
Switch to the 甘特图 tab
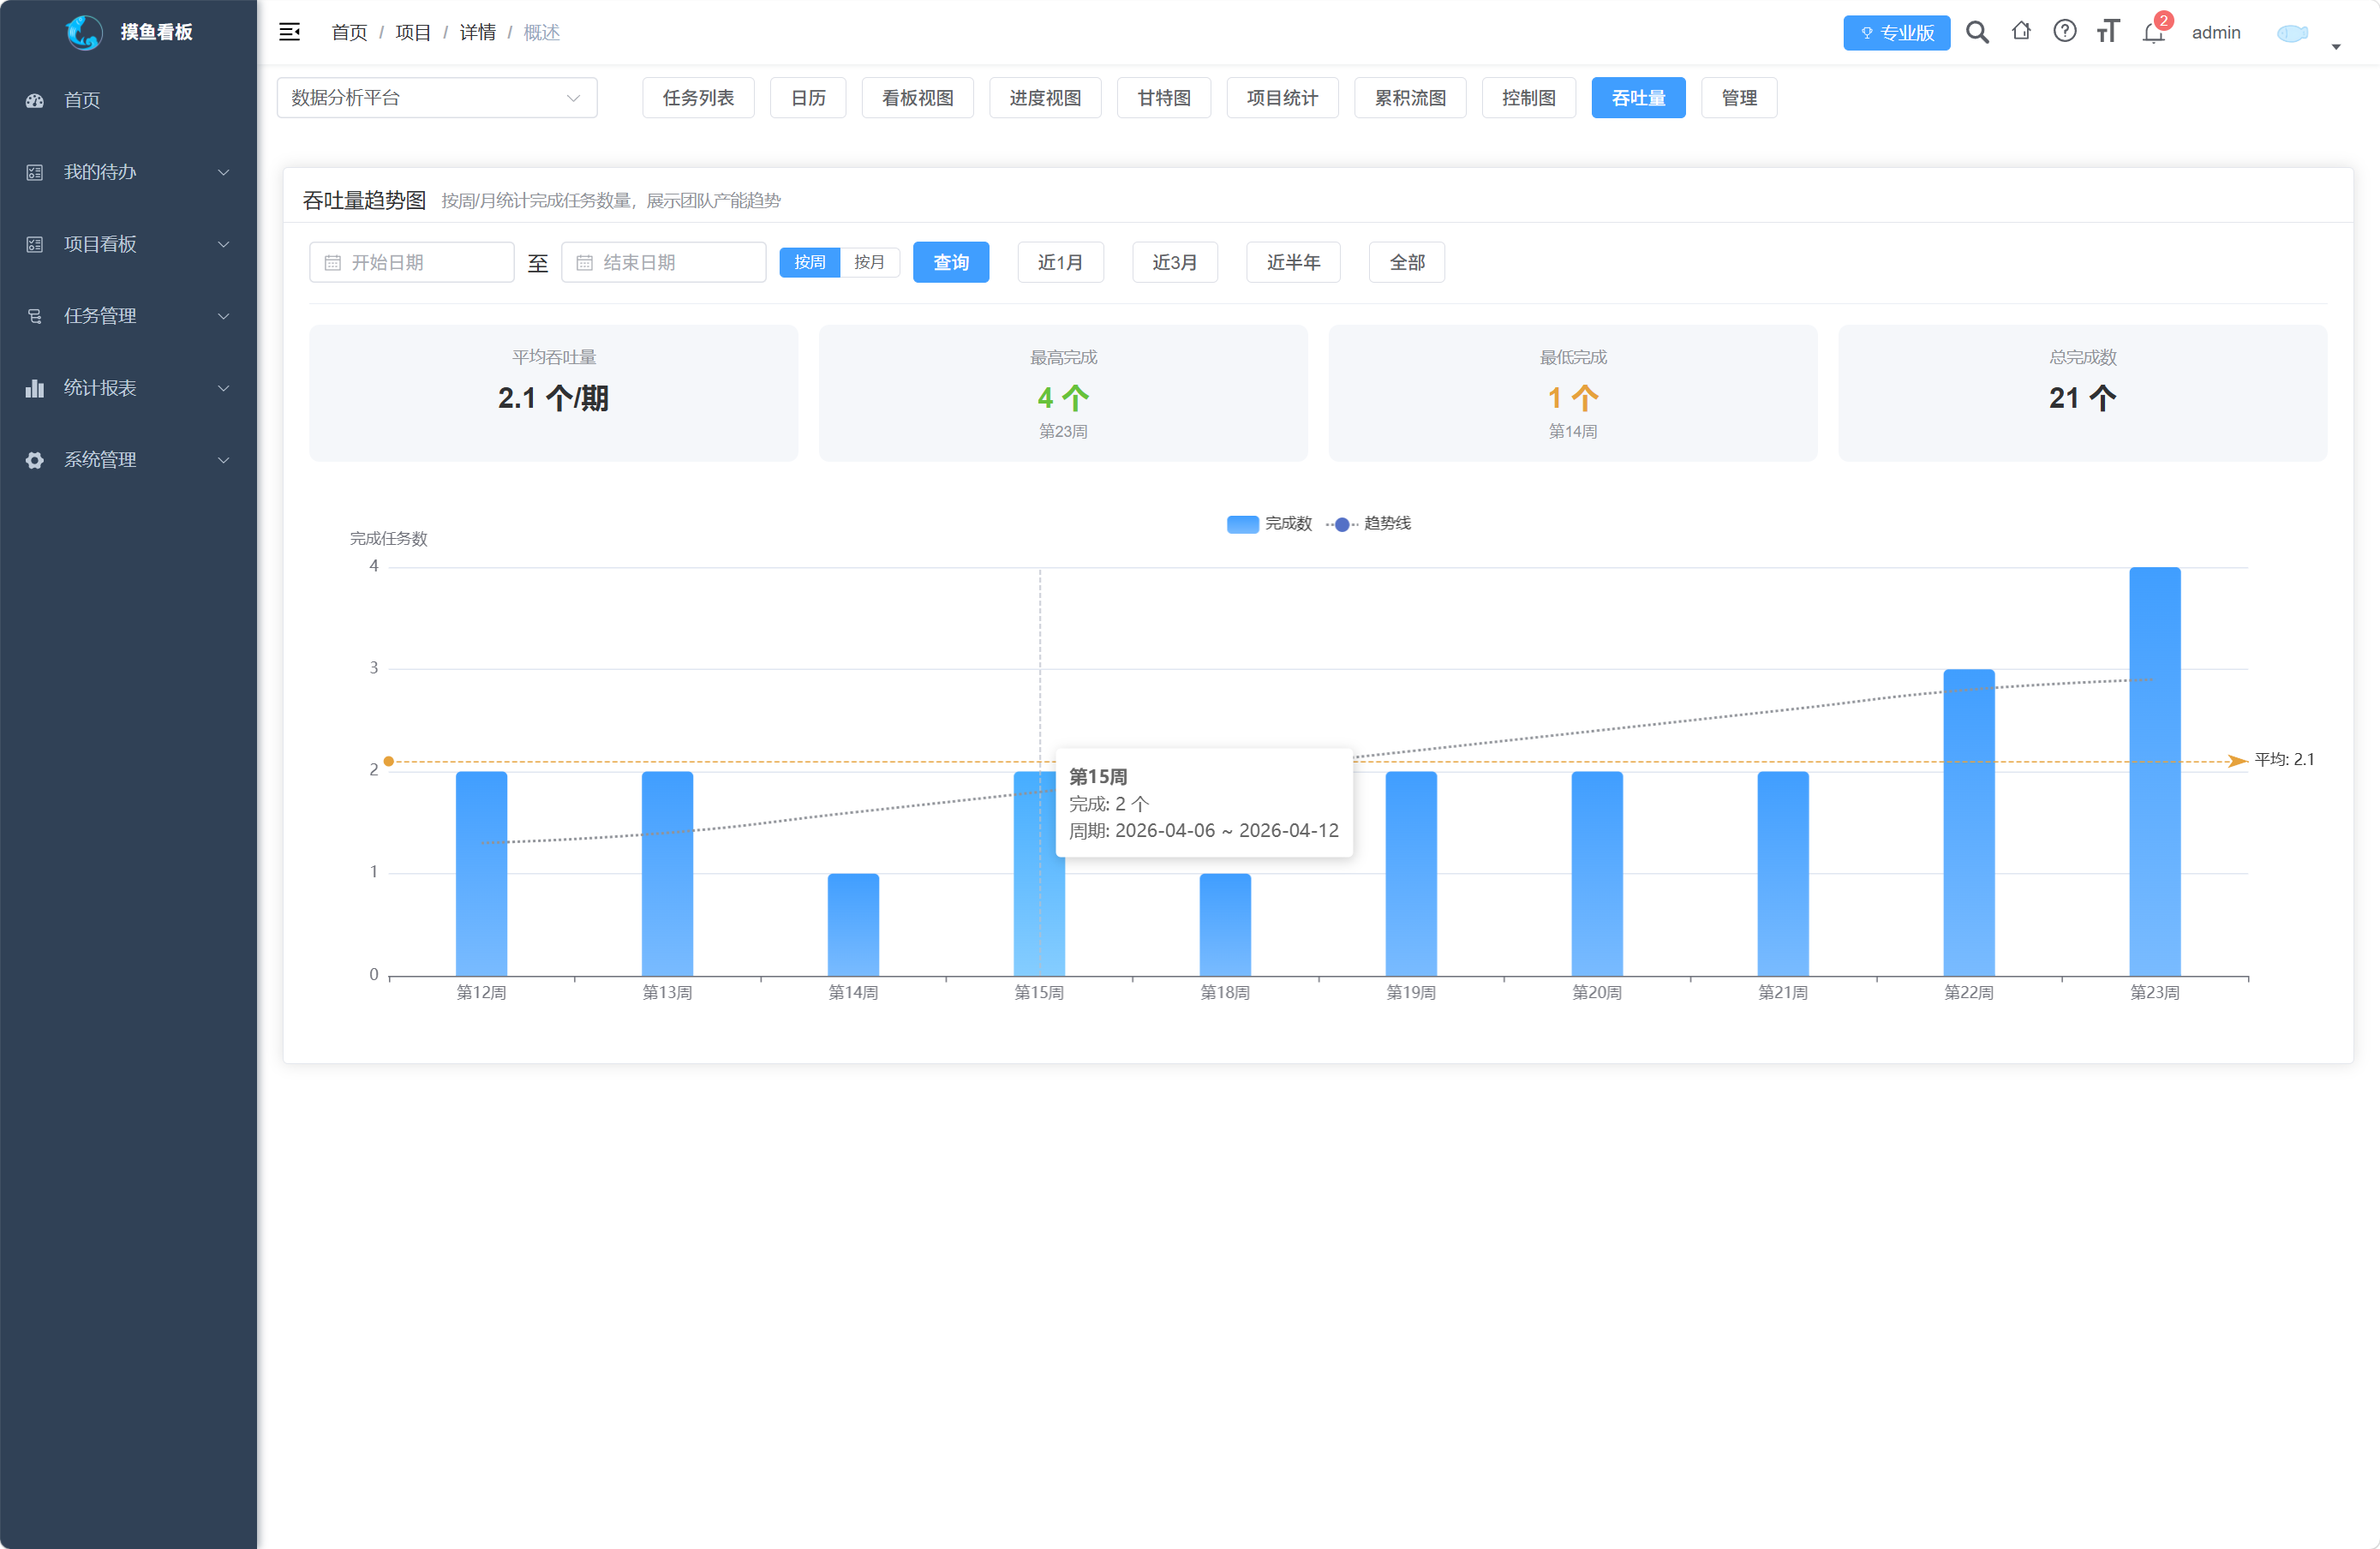1164,98
